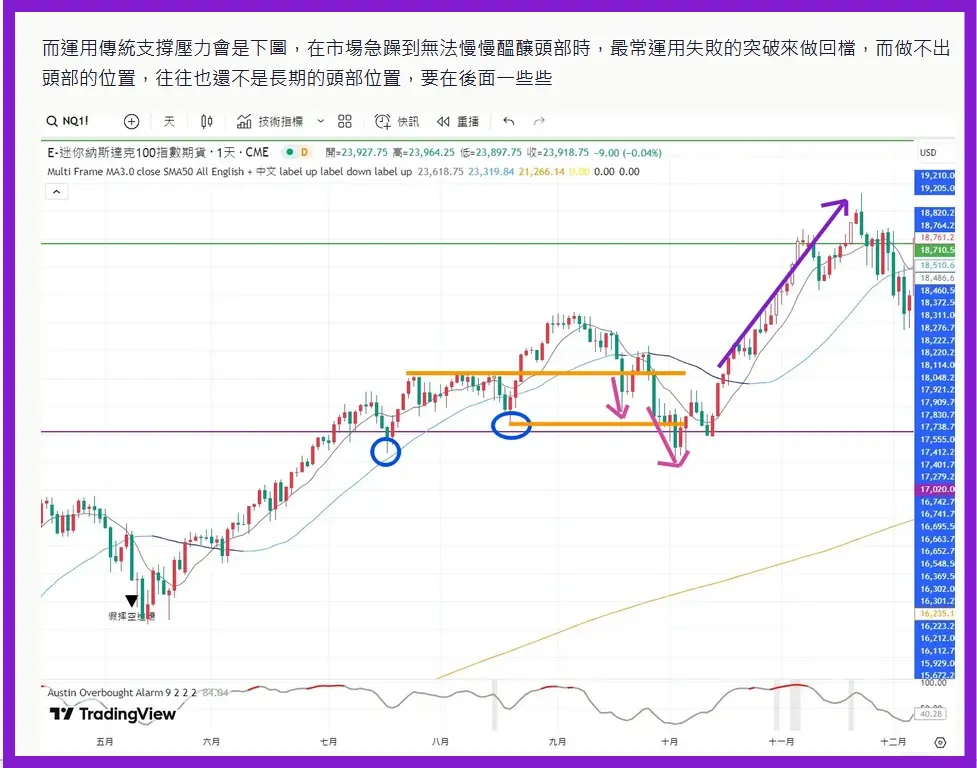Open the 技術指標 indicators menu
This screenshot has width=977, height=768.
click(270, 121)
